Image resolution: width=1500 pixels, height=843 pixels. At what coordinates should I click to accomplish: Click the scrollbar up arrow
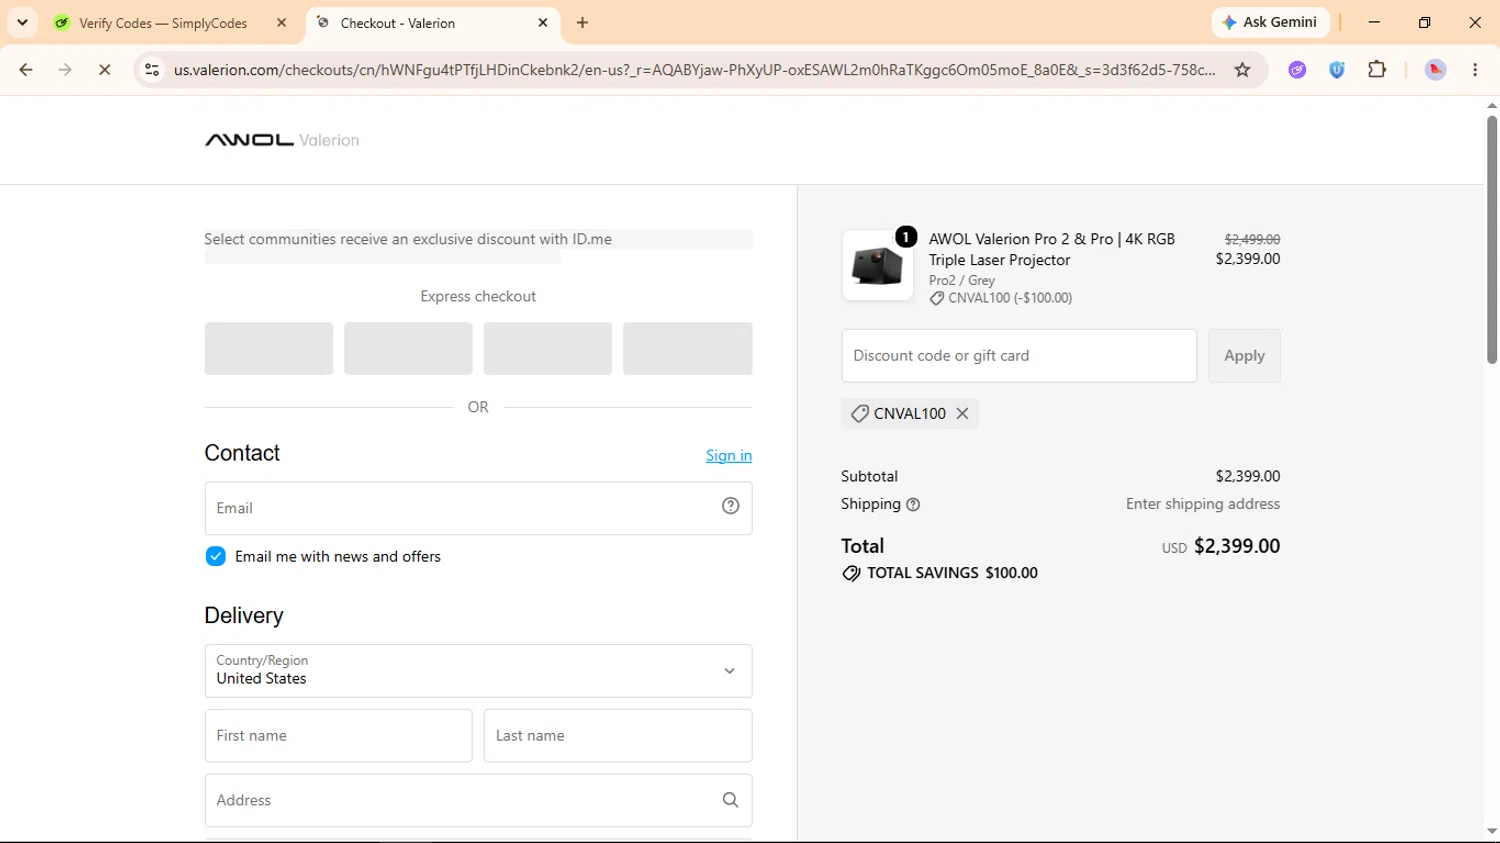coord(1491,105)
